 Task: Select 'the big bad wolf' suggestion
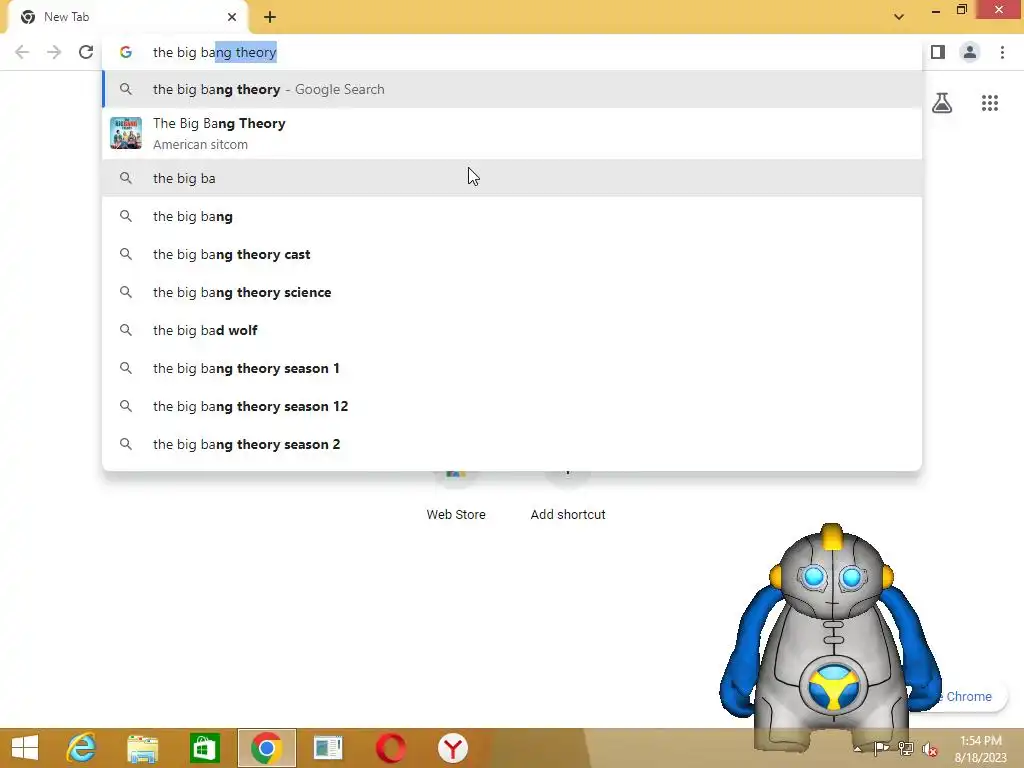coord(512,330)
